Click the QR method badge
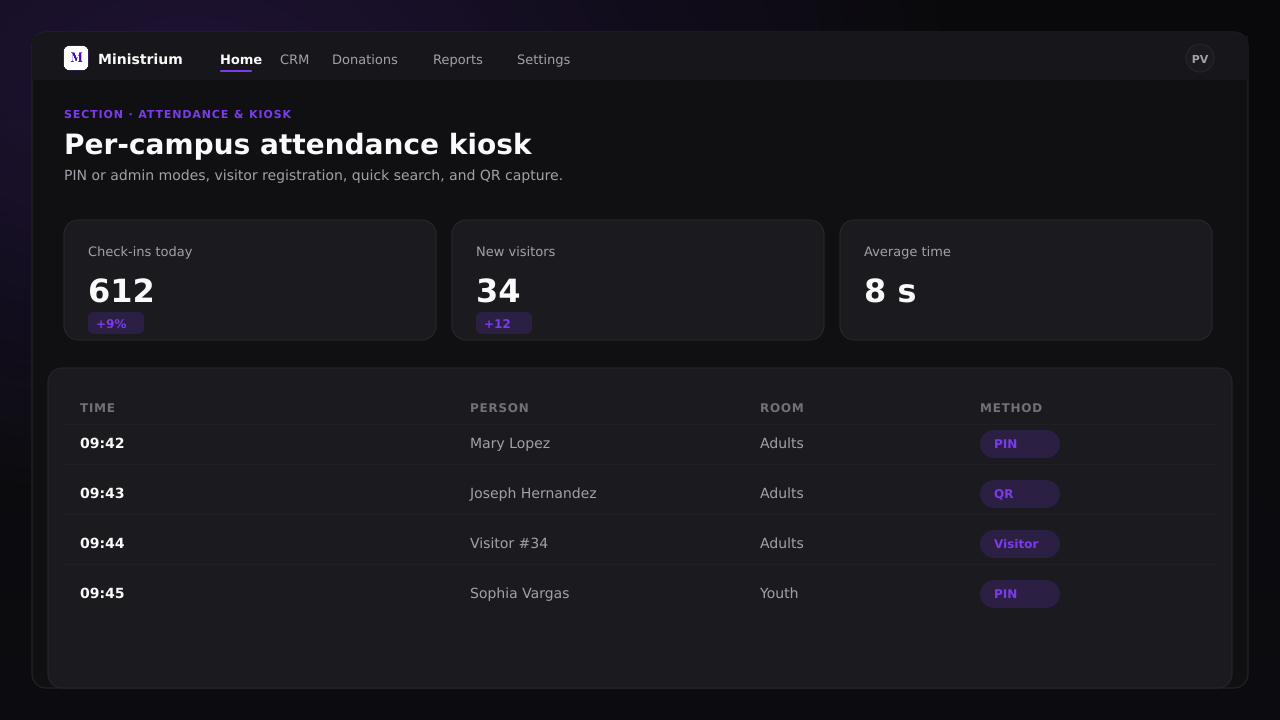The width and height of the screenshot is (1280, 720). pos(1020,494)
